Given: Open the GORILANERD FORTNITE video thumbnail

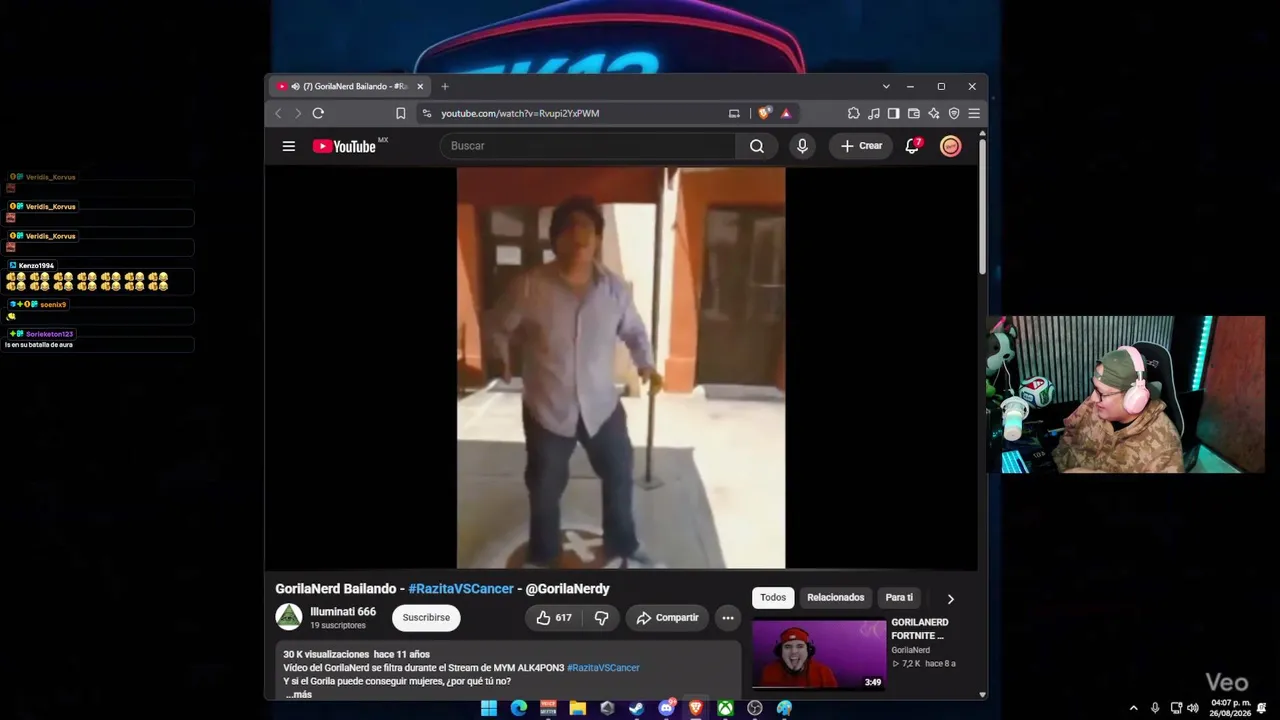Looking at the screenshot, I should click(x=819, y=655).
